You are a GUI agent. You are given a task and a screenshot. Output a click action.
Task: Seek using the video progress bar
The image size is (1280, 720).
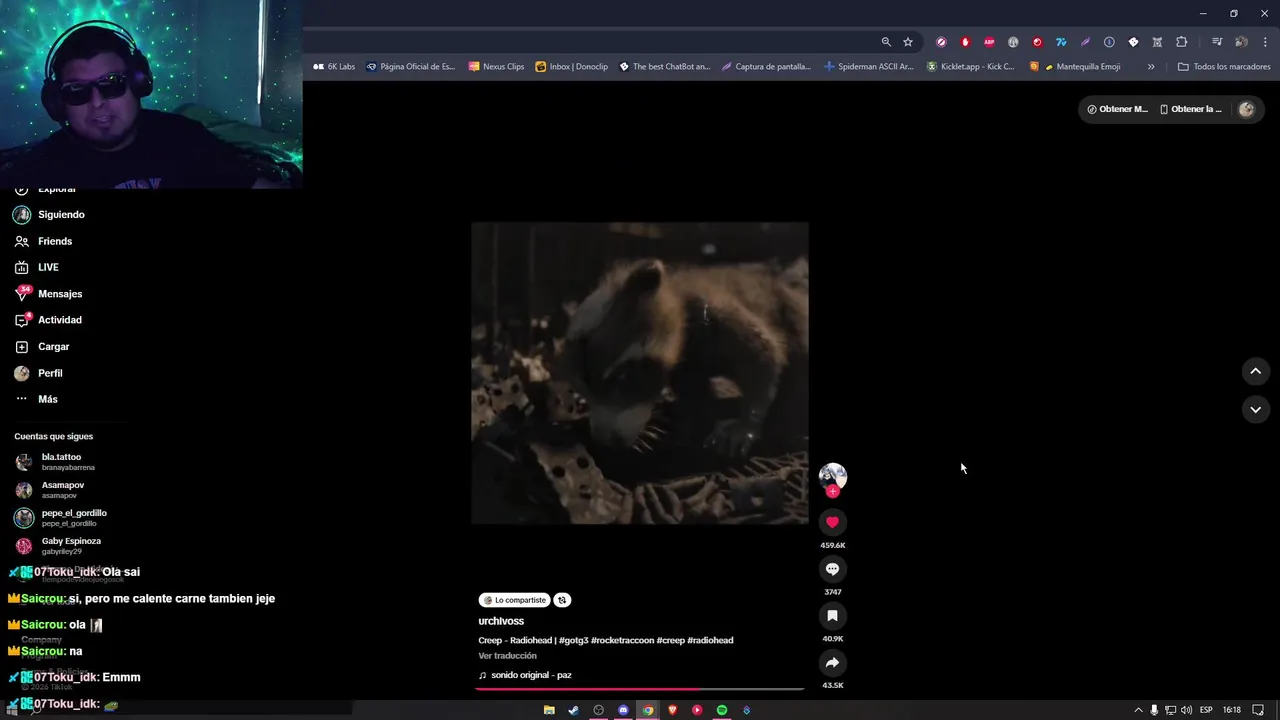pos(640,688)
